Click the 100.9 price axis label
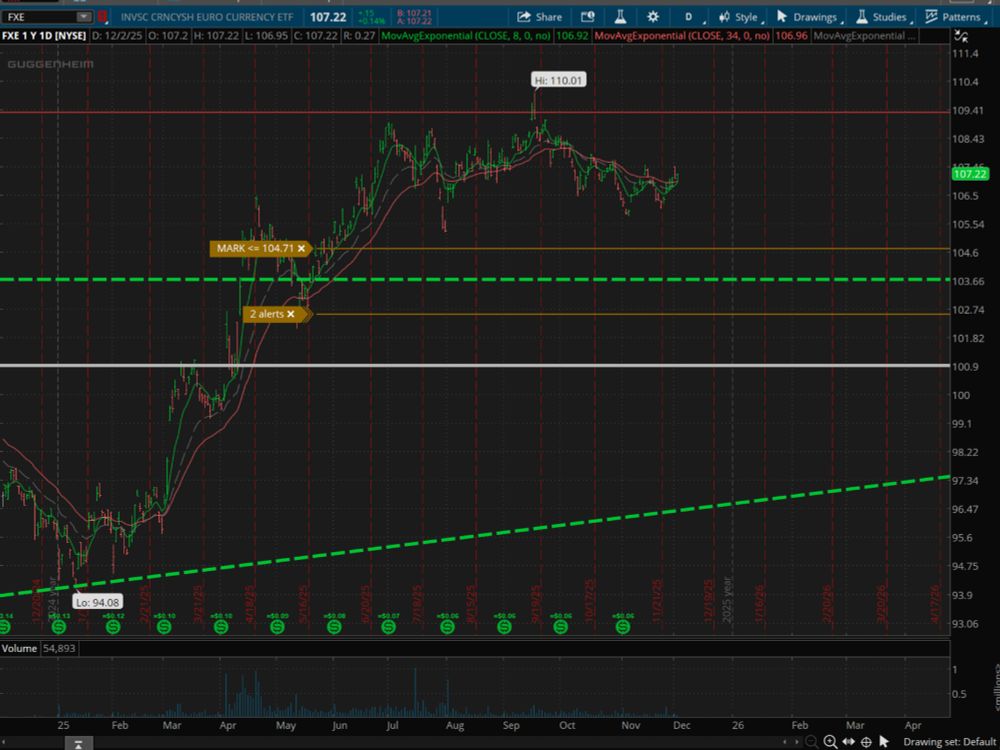This screenshot has height=750, width=1000. click(x=965, y=366)
